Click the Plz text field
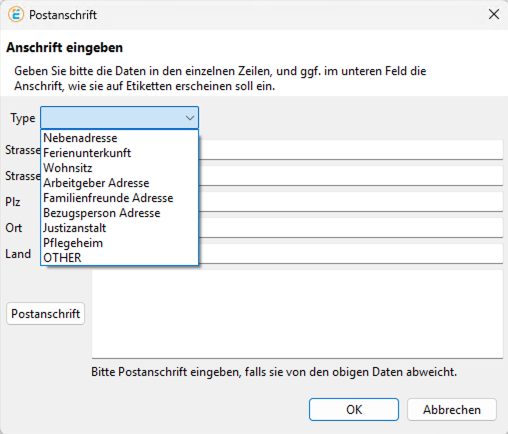This screenshot has height=434, width=508. click(x=351, y=201)
